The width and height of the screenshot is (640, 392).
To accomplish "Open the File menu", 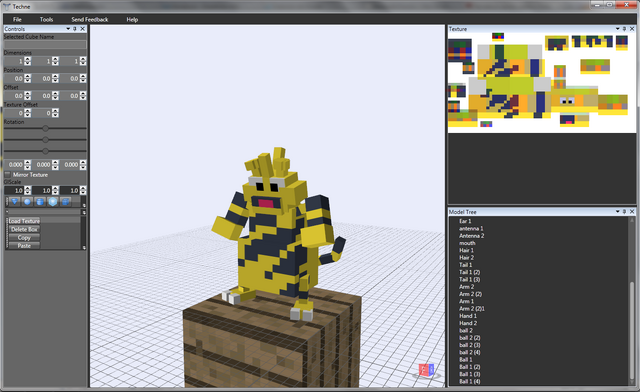I will click(x=17, y=19).
